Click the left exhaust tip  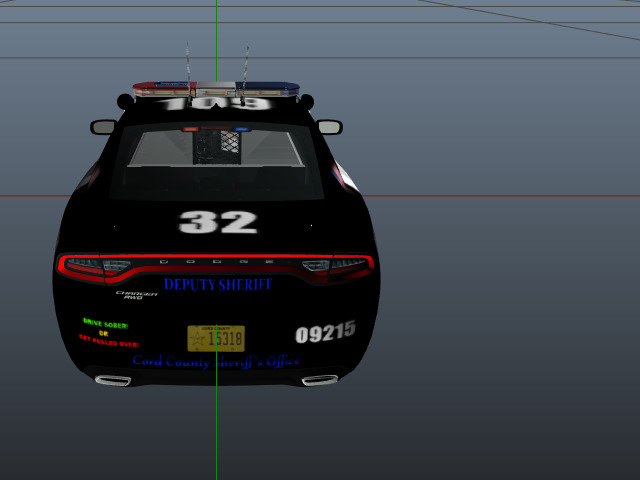coord(113,380)
